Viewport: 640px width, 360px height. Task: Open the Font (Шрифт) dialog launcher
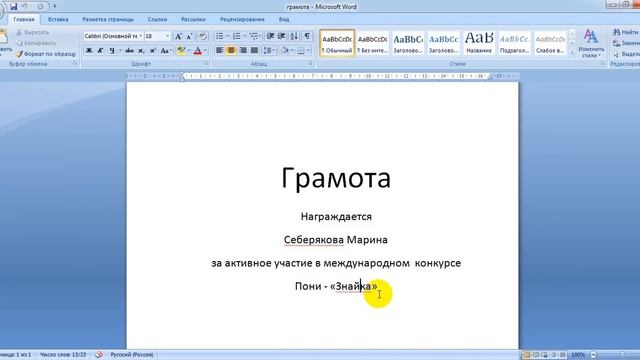(206, 64)
